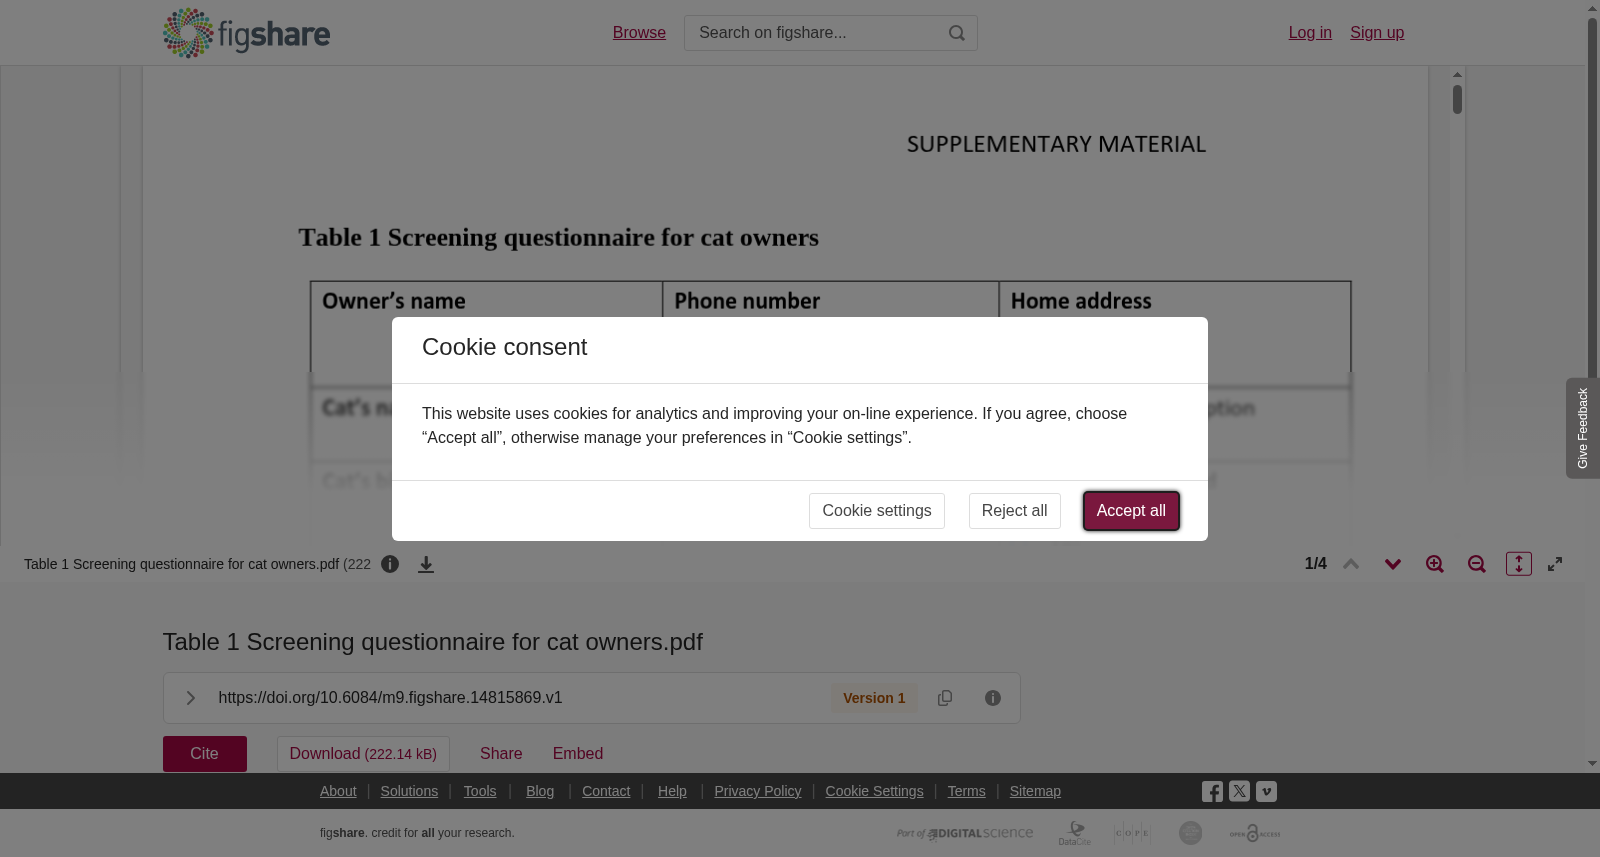This screenshot has height=857, width=1600.
Task: Go to previous page arrow
Action: (1351, 564)
